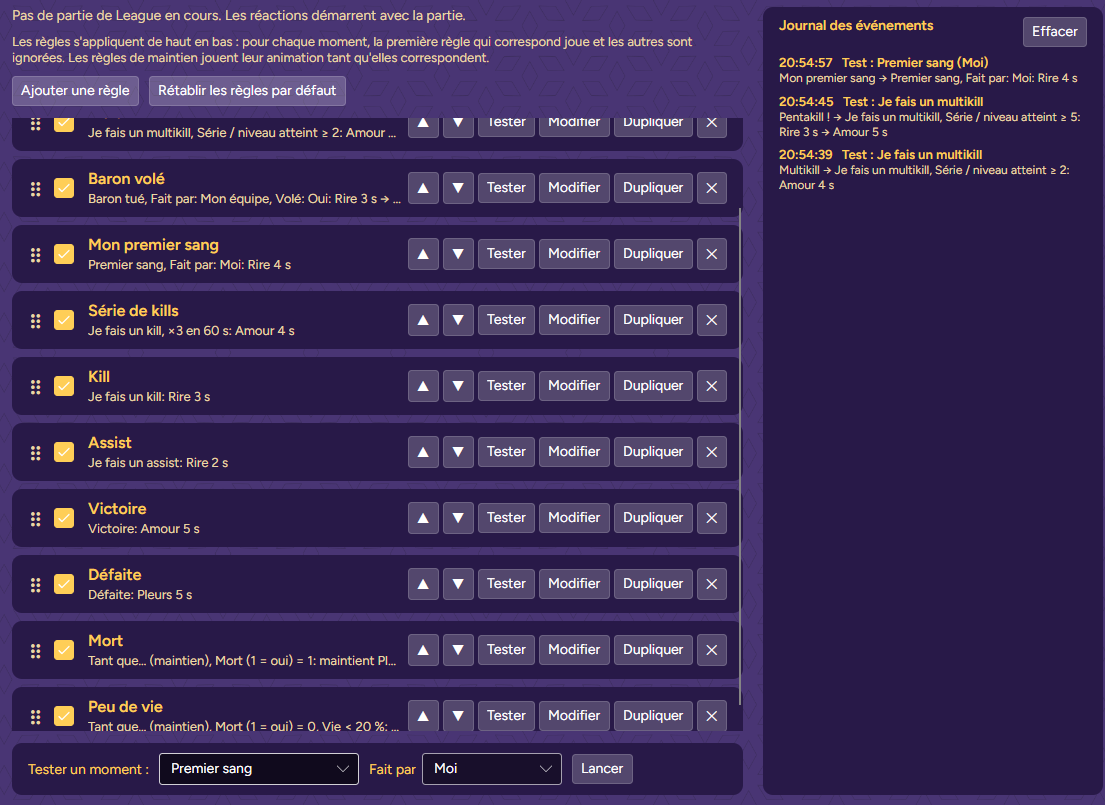Move the Baron volé rule down
Image resolution: width=1105 pixels, height=805 pixels.
coord(458,188)
